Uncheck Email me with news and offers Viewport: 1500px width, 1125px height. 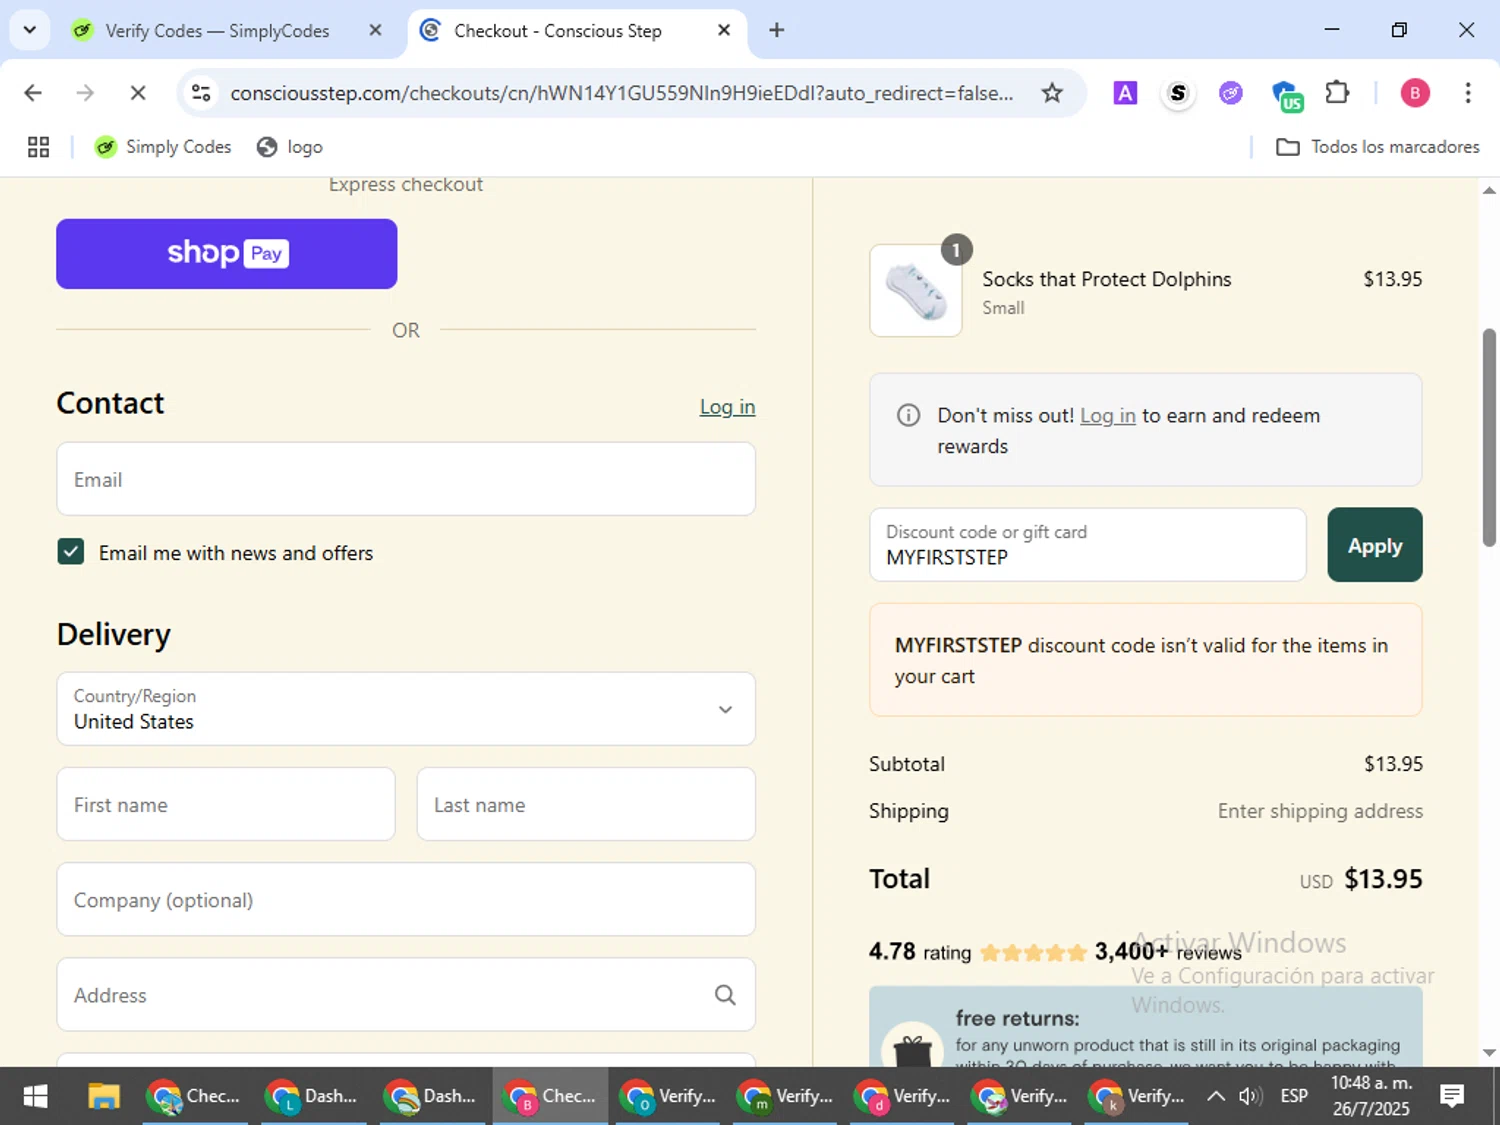pyautogui.click(x=71, y=551)
